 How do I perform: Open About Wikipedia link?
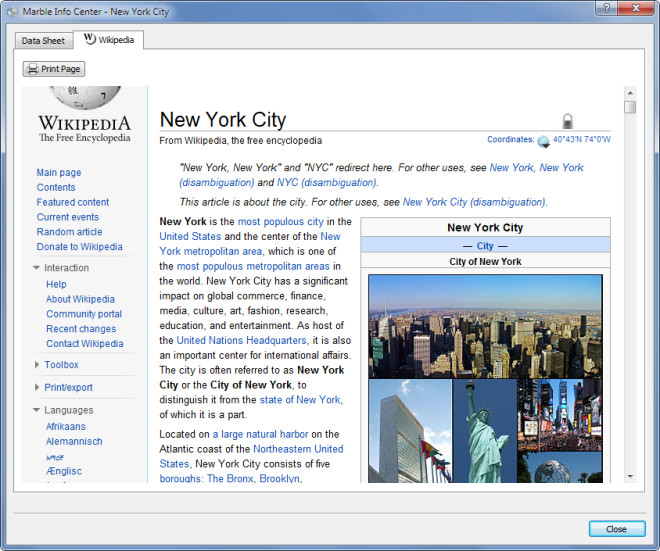80,299
